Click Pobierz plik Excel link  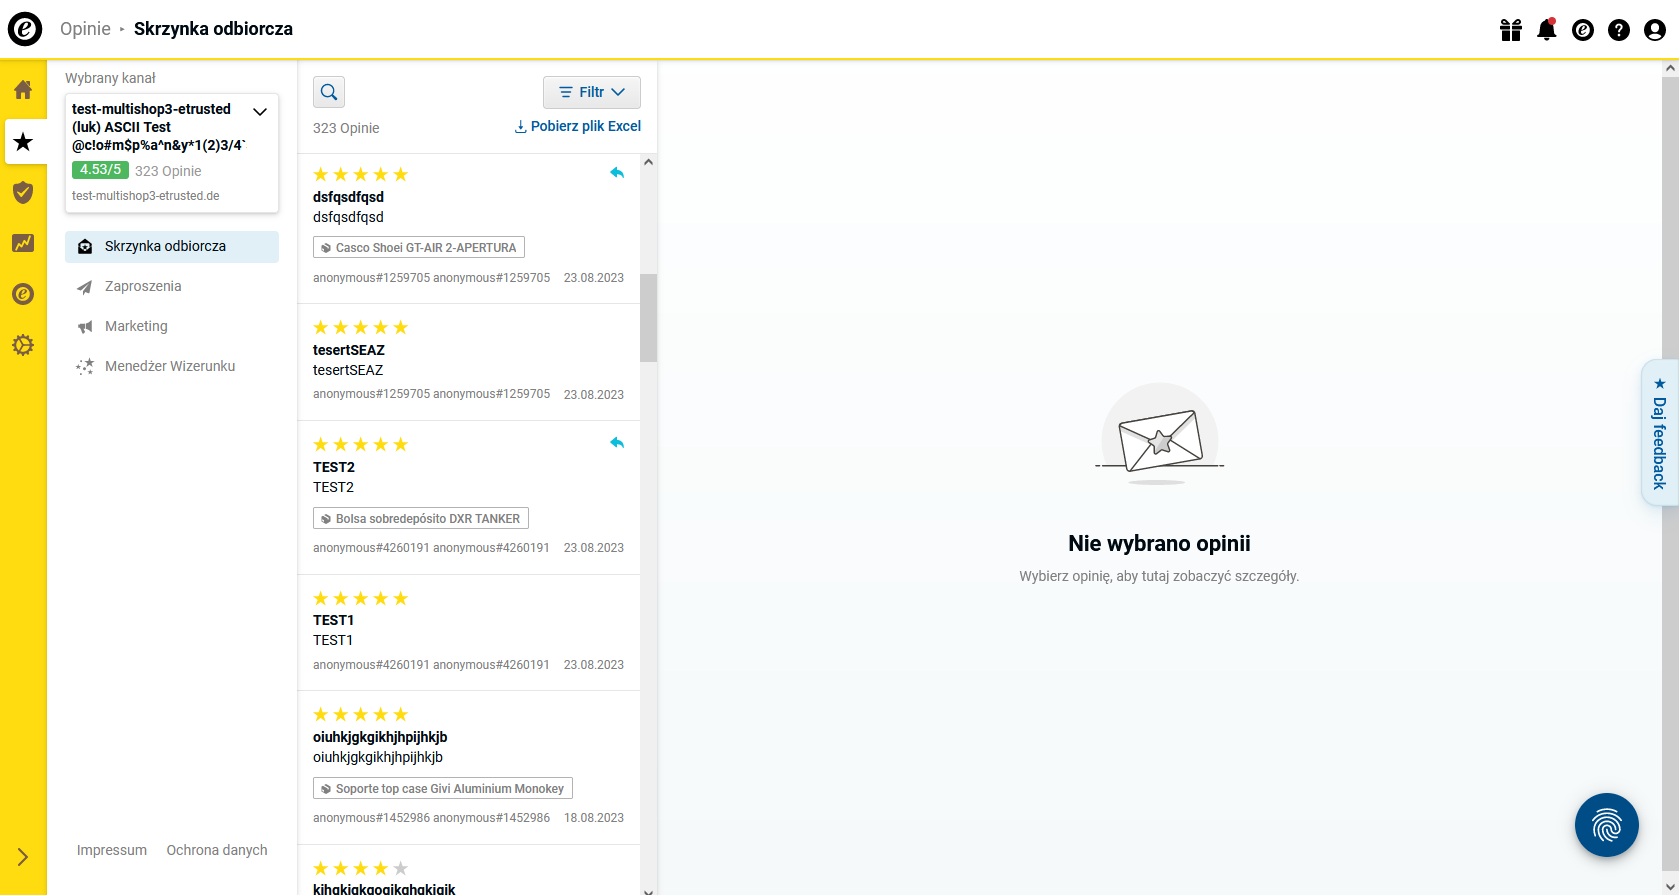point(577,126)
